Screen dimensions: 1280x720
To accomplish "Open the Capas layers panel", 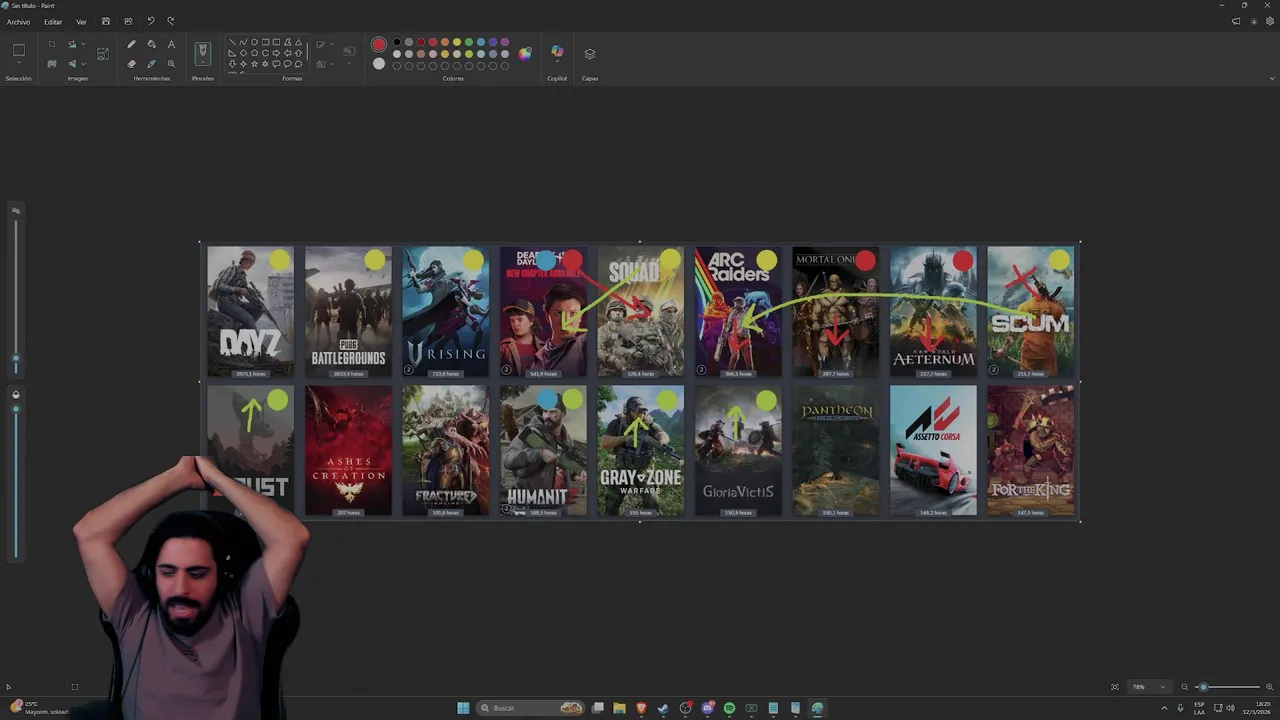I will tap(590, 53).
